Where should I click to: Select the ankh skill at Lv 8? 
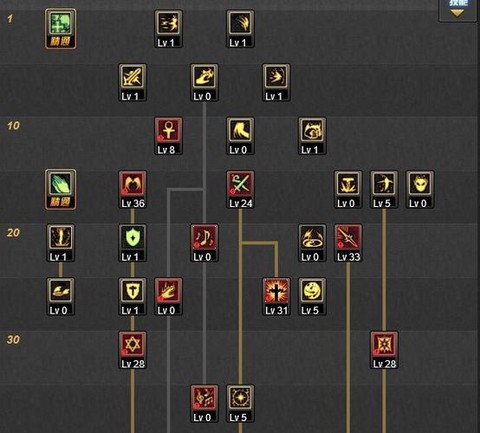(x=169, y=136)
